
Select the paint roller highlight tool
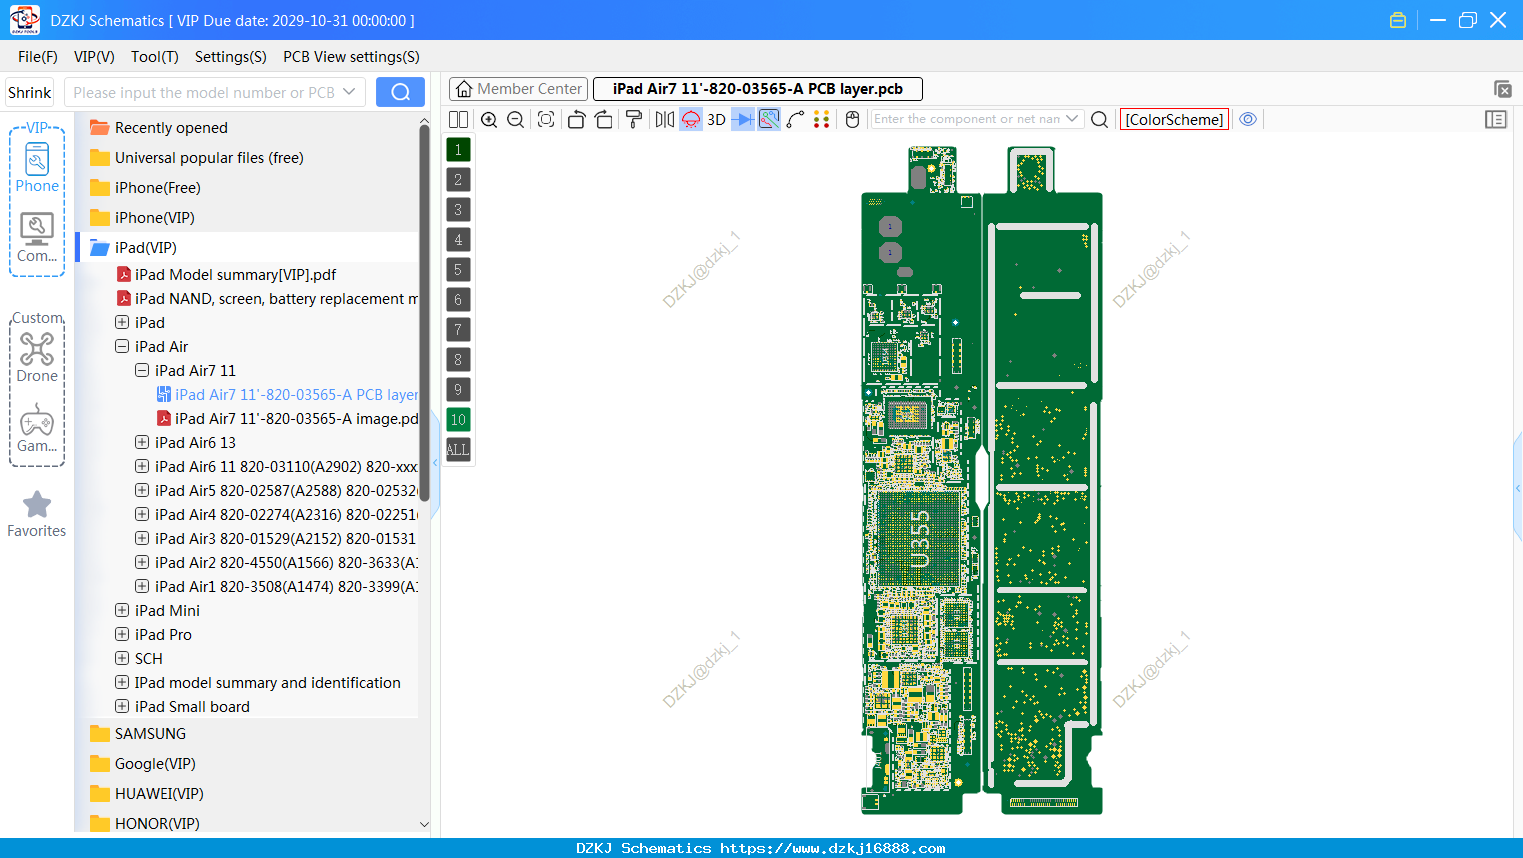point(633,119)
